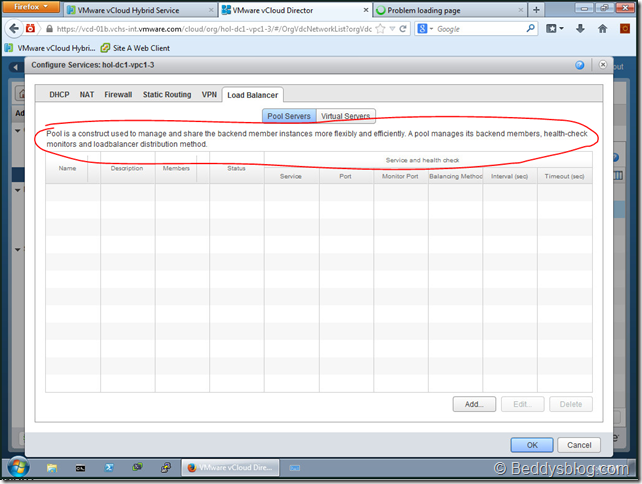Click the search magnifier icon
This screenshot has height=484, width=642.
[530, 28]
